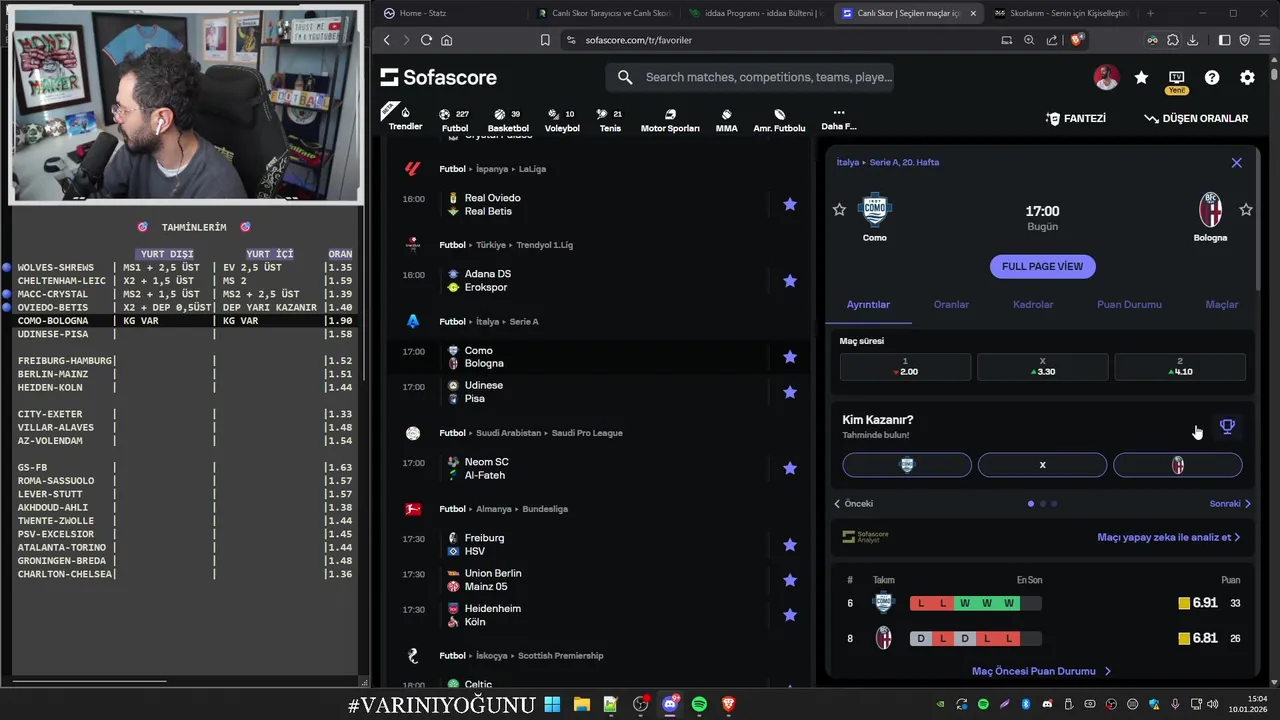This screenshot has width=1280, height=720.
Task: Focus the Sofascore search field
Action: (x=750, y=77)
